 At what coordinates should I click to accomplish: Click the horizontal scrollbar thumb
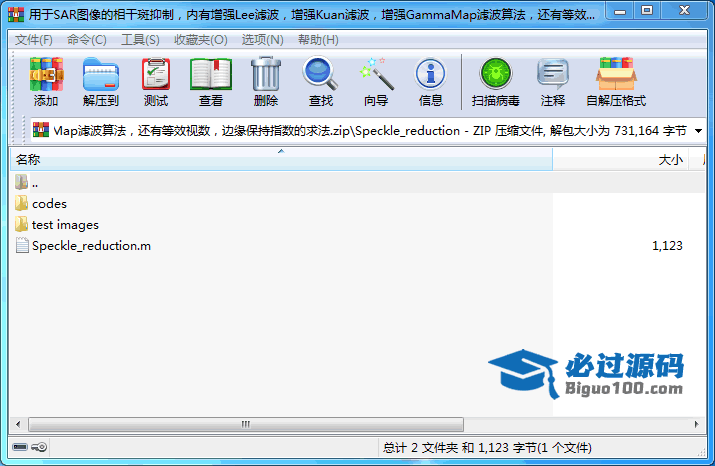[x=246, y=425]
